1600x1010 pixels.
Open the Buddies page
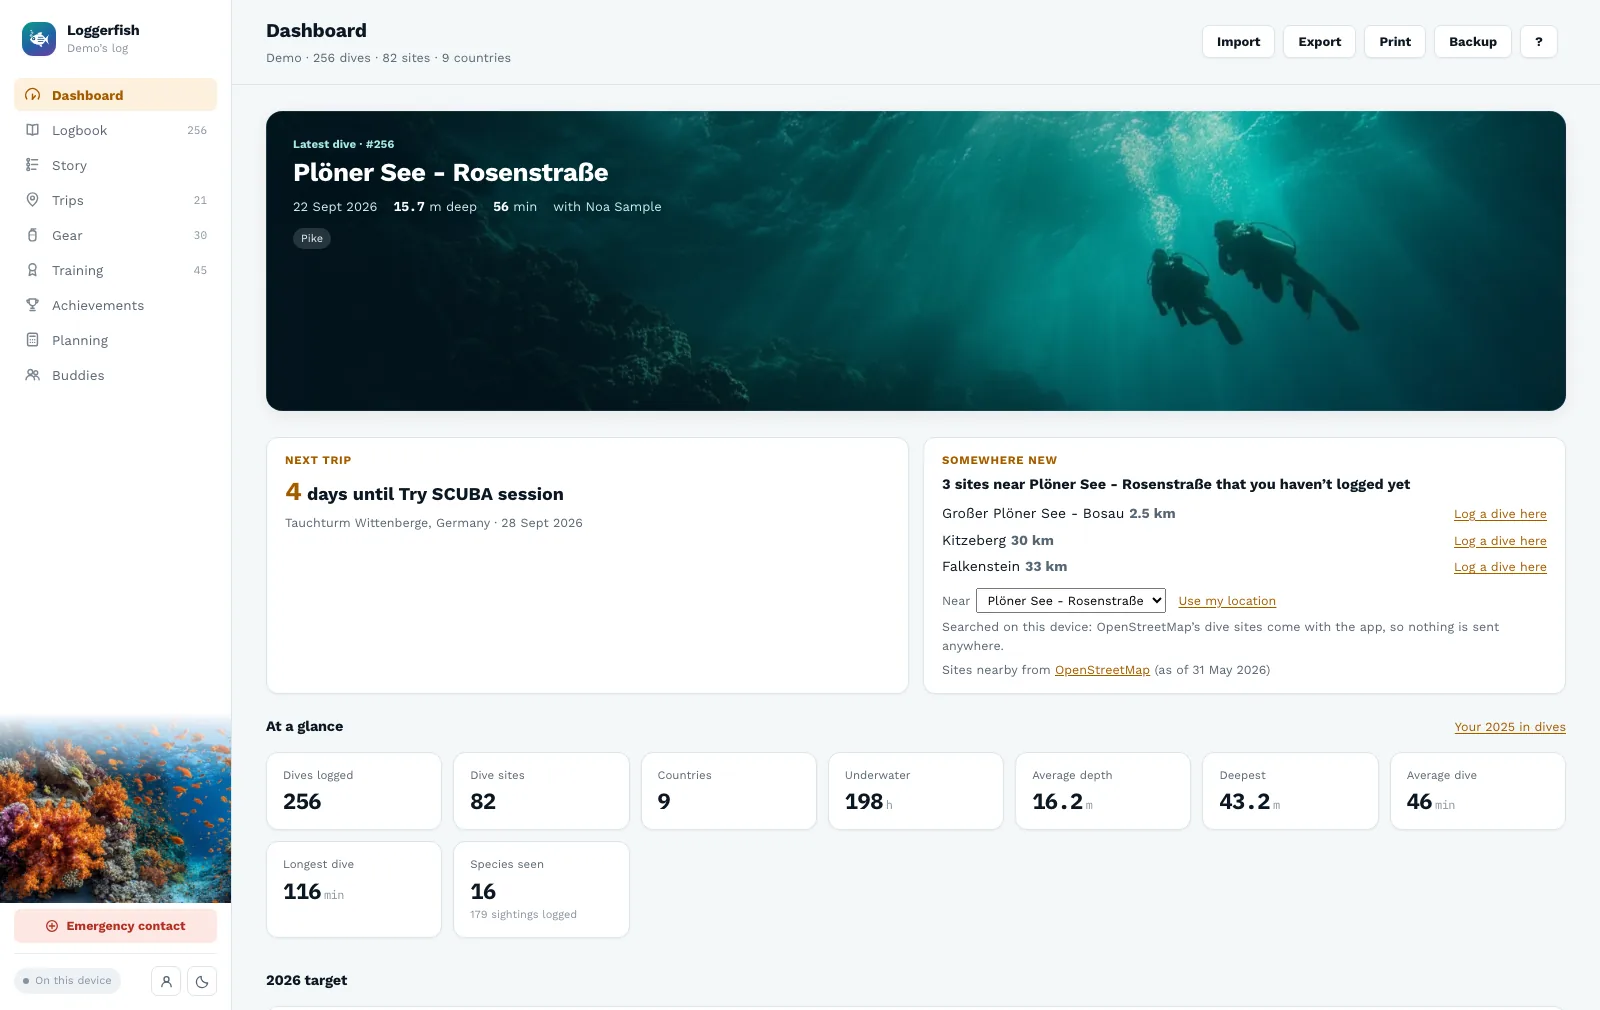(116, 375)
